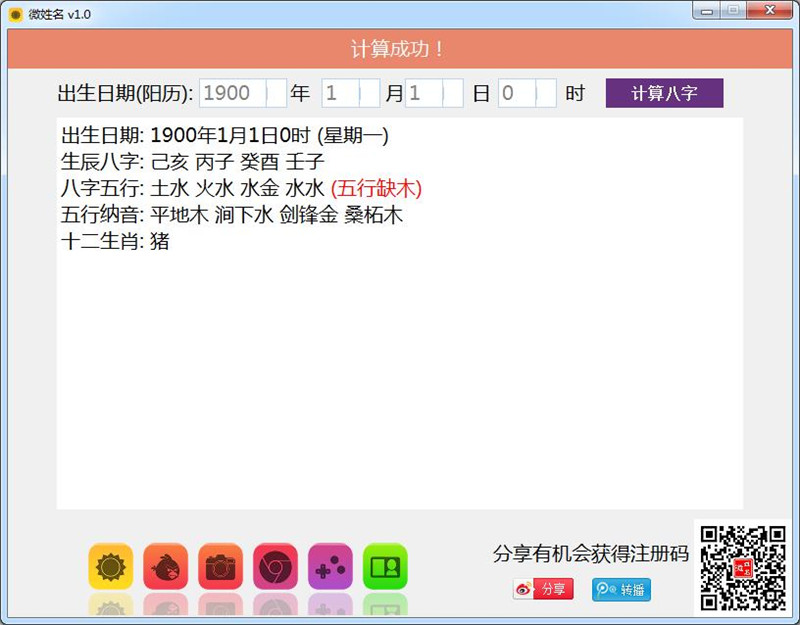Share via the Weibo 分享 button
The width and height of the screenshot is (800, 625).
click(x=543, y=589)
